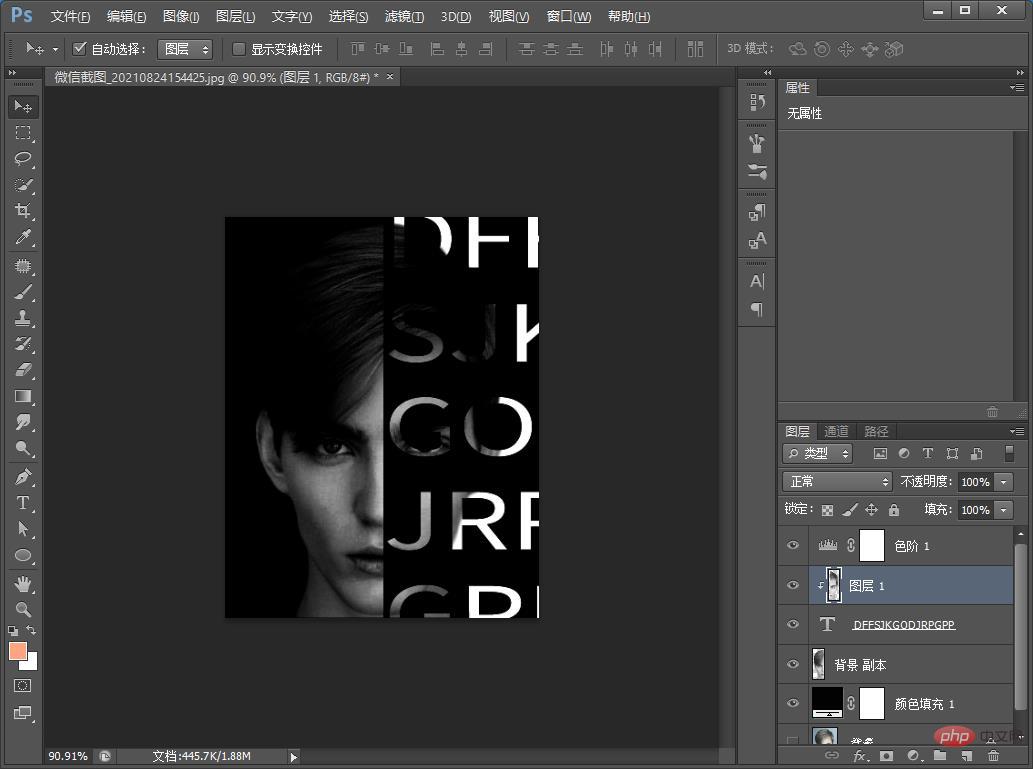
Task: Select the Spot Healing Brush tool
Action: 23,266
